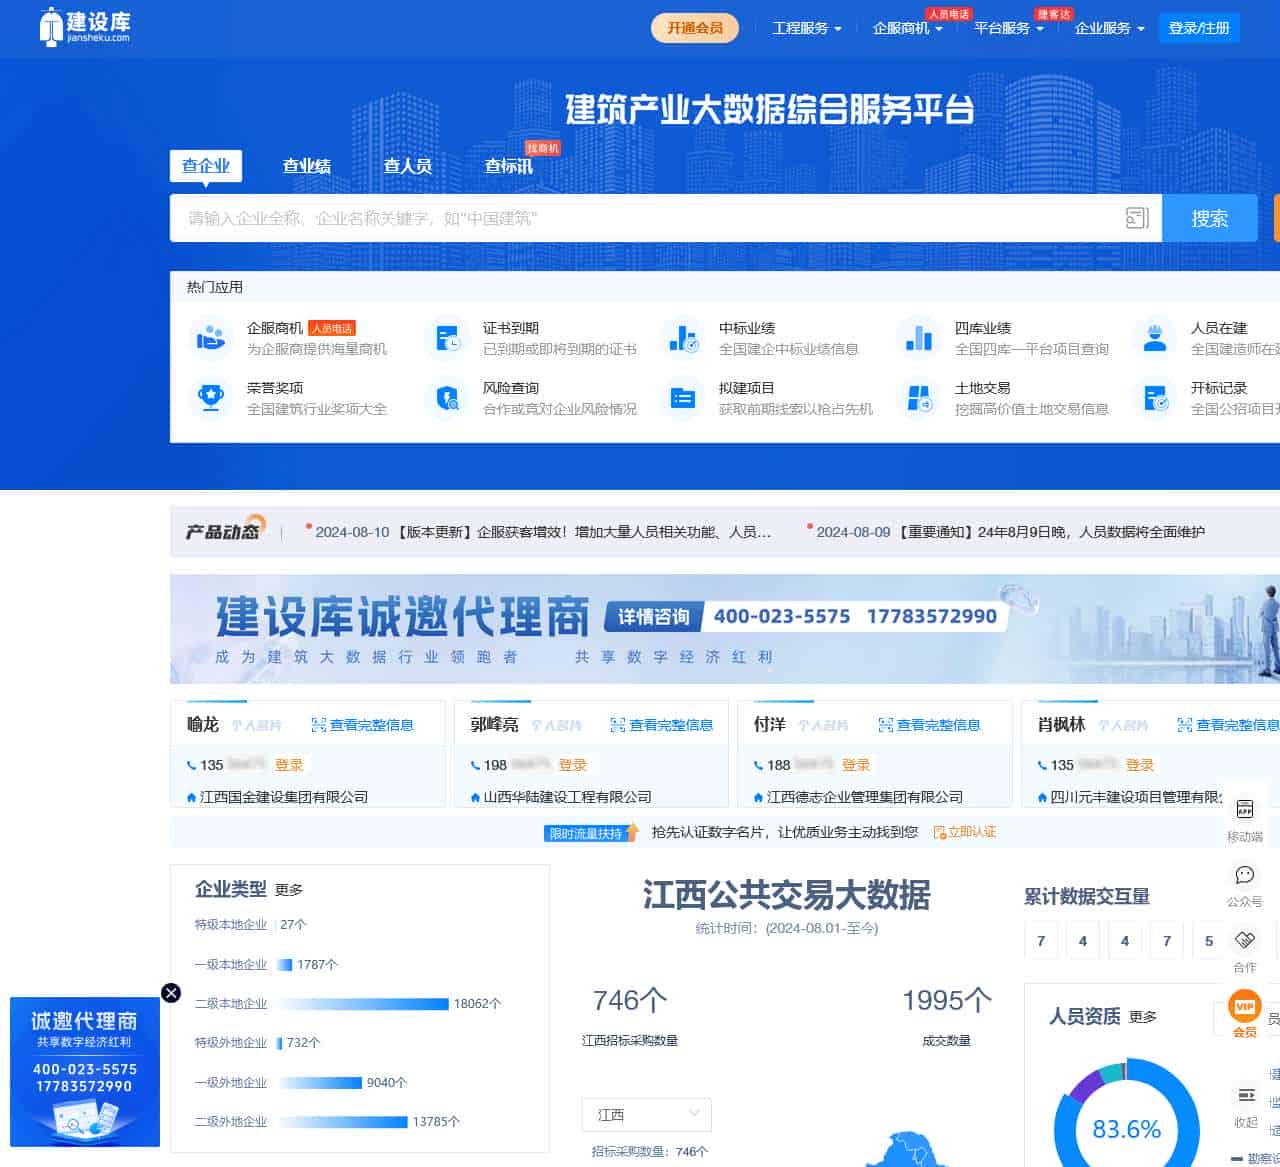Open the 拟建项目 list icon
The image size is (1280, 1167).
[x=683, y=398]
